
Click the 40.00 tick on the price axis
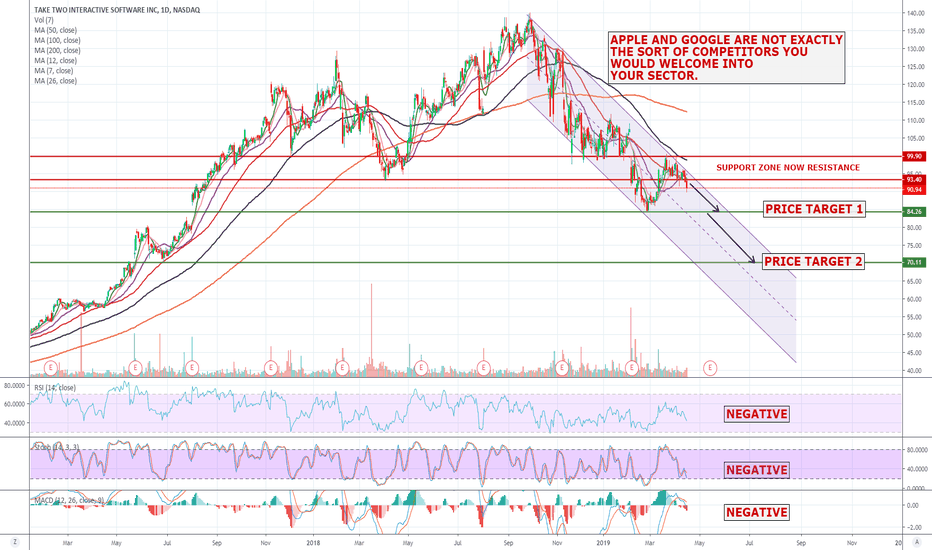tap(915, 370)
